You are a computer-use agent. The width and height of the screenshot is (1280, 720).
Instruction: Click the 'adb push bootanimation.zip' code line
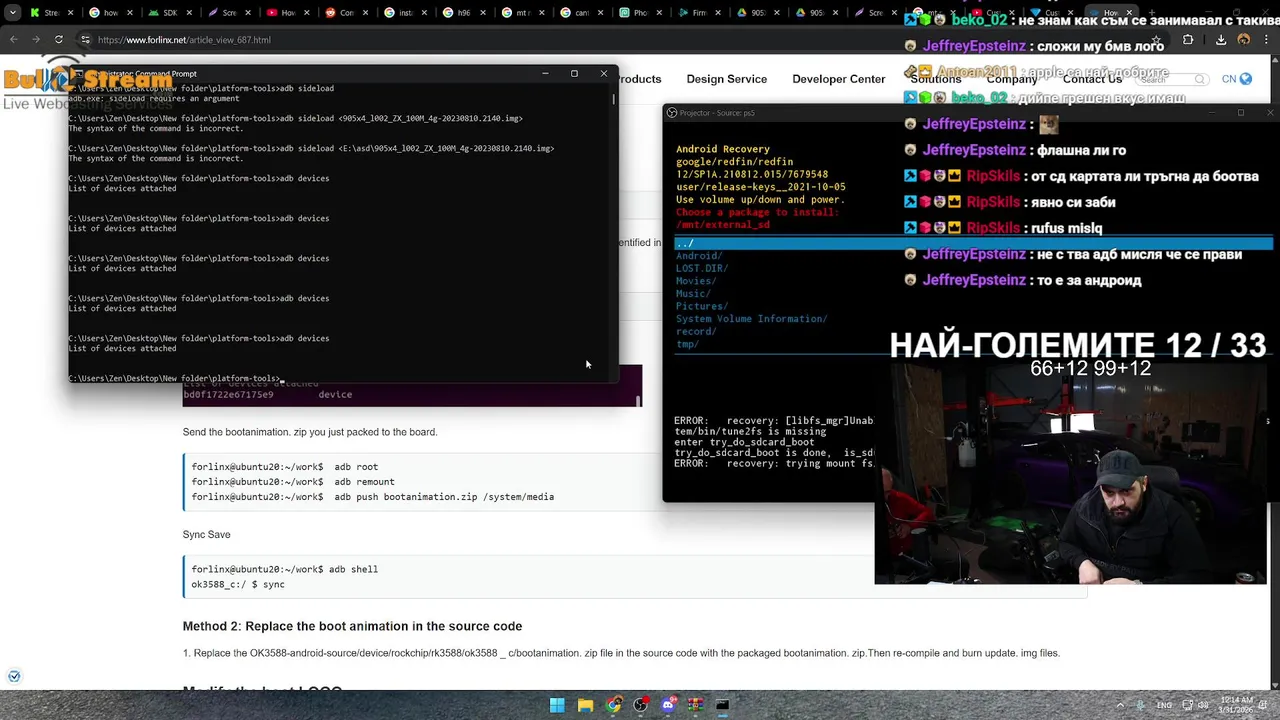pyautogui.click(x=372, y=497)
